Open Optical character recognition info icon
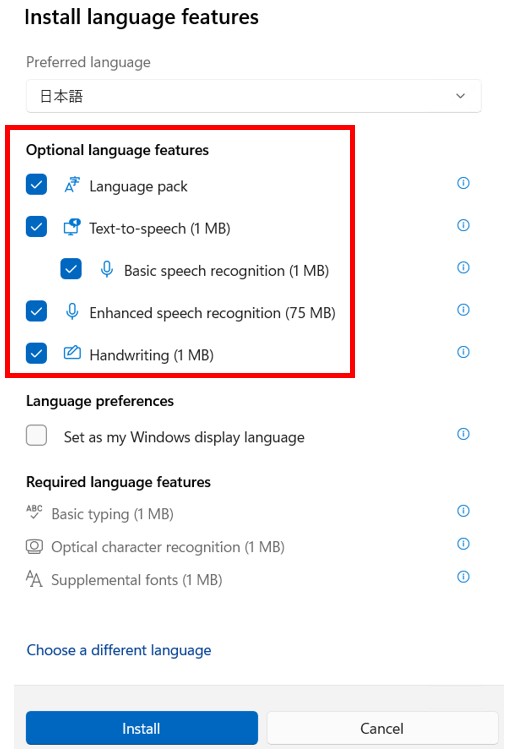Image resolution: width=509 pixels, height=753 pixels. click(463, 544)
